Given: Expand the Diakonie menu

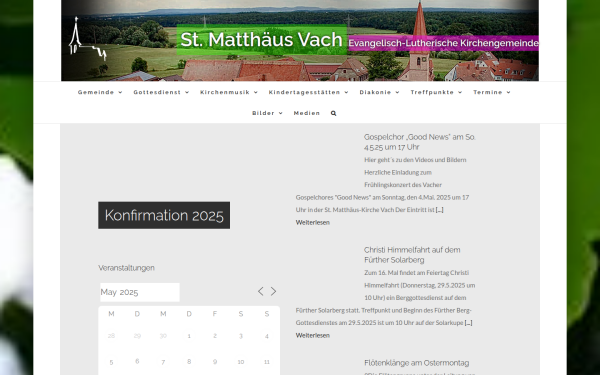Looking at the screenshot, I should (379, 92).
